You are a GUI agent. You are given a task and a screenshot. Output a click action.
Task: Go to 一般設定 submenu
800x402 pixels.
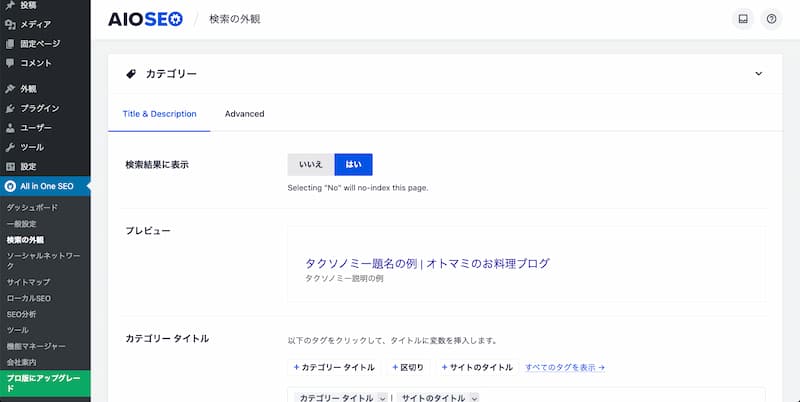tap(21, 224)
